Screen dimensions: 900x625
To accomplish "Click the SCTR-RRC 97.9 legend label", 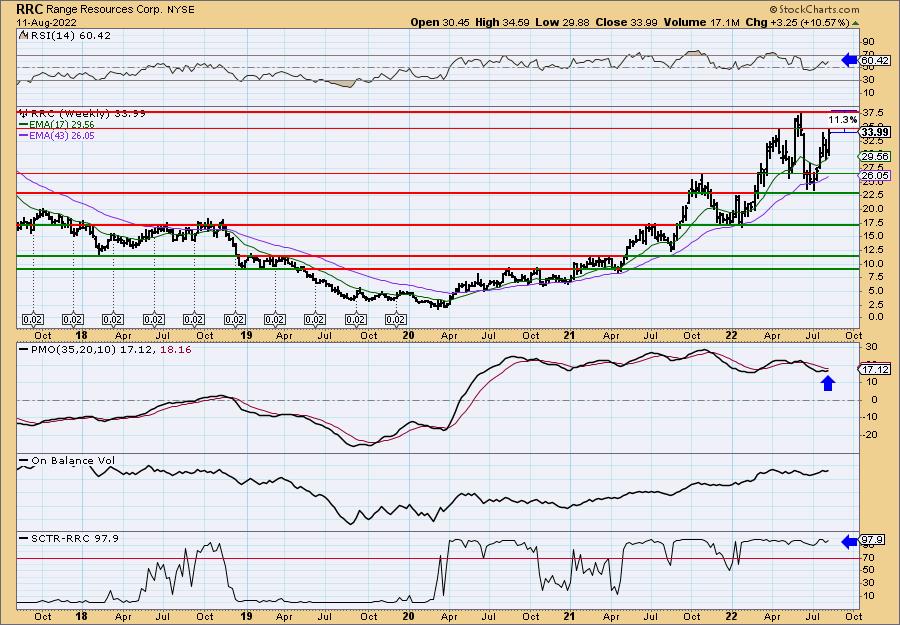I will click(x=75, y=538).
